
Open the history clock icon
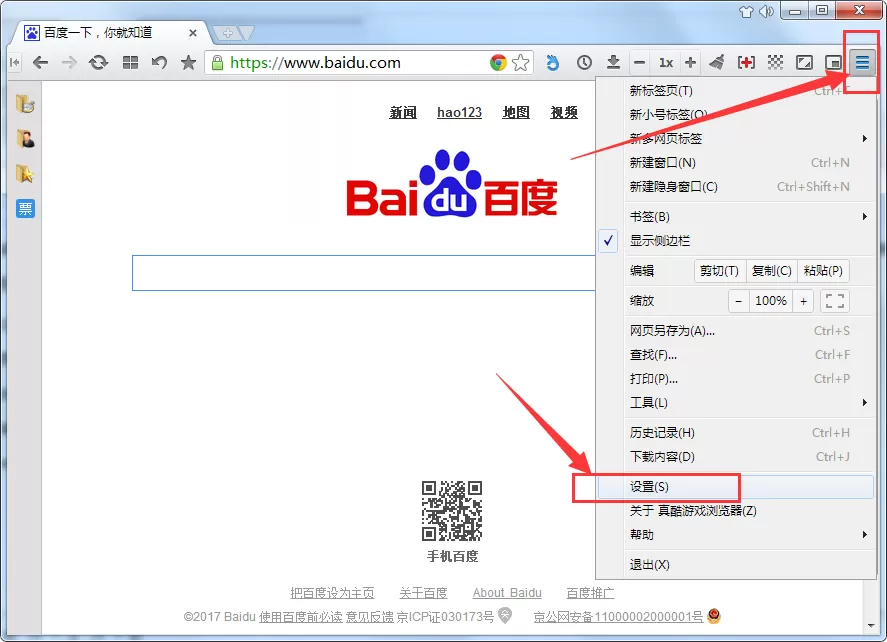click(584, 62)
